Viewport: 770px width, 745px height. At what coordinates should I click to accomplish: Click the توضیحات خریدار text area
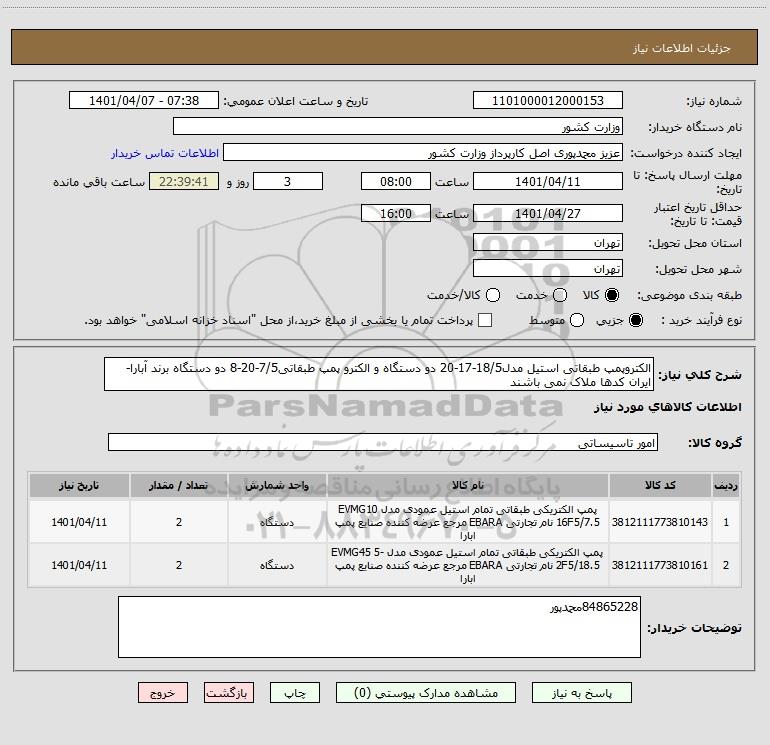[x=379, y=627]
